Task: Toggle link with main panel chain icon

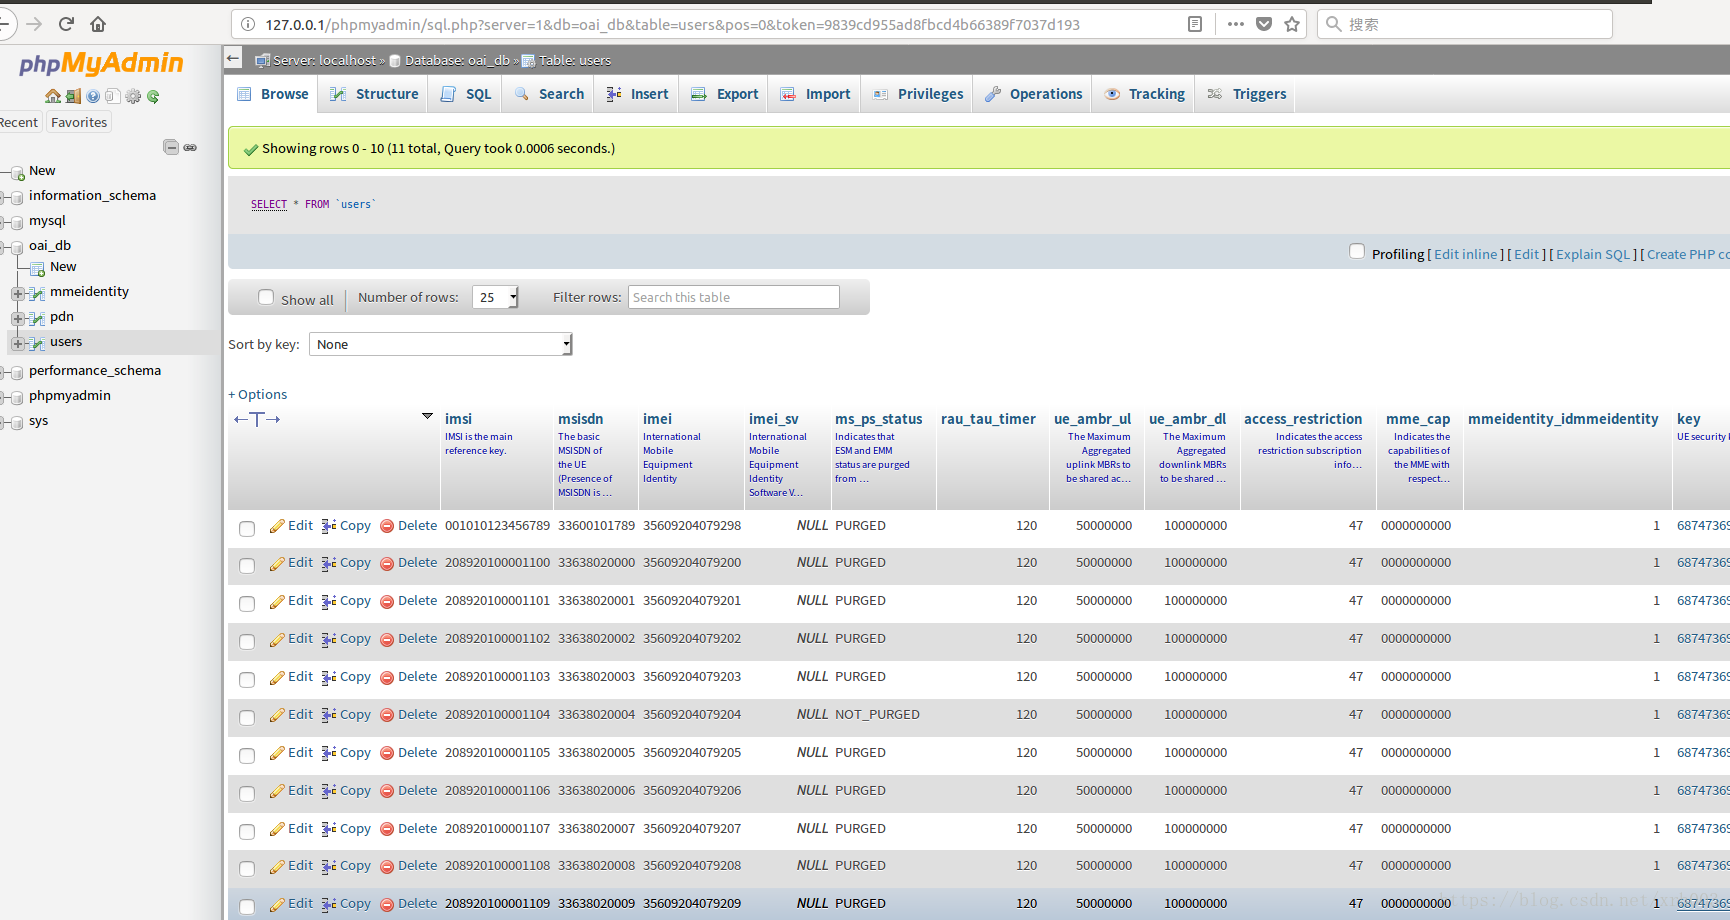Action: point(190,147)
